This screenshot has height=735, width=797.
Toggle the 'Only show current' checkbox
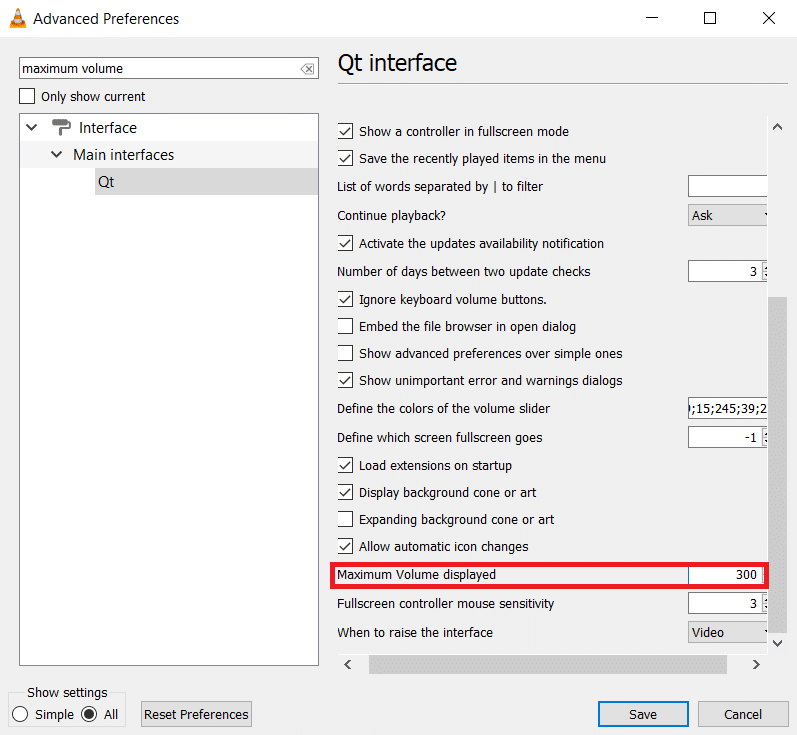point(28,97)
